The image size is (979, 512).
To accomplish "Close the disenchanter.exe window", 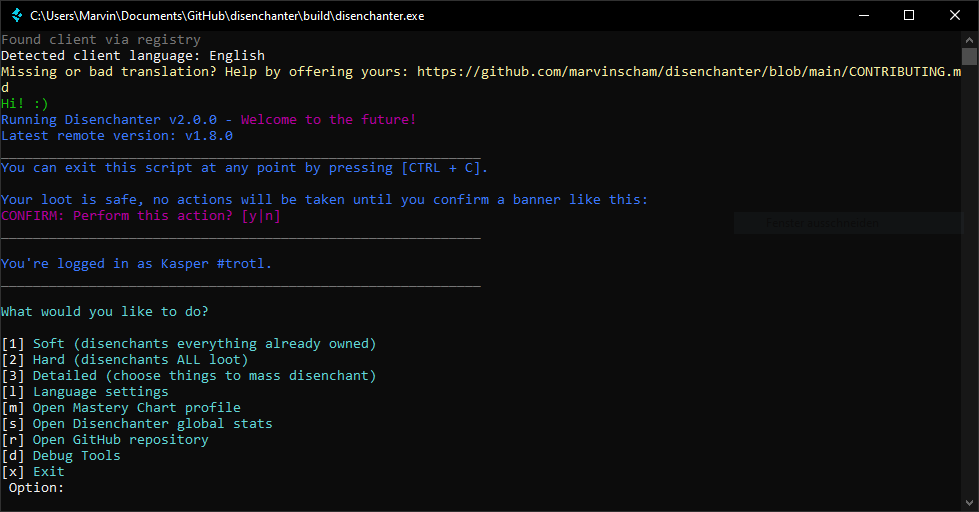I will [x=955, y=15].
